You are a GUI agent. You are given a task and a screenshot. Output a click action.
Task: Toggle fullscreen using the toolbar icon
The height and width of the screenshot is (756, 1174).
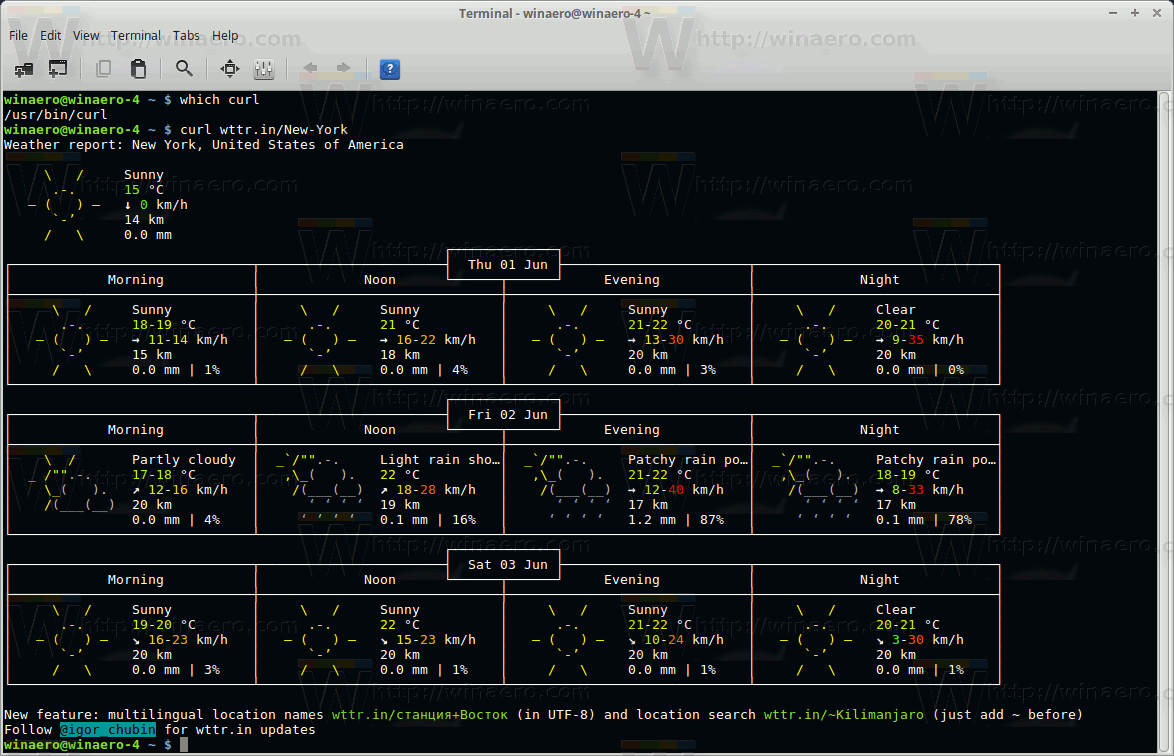(x=229, y=69)
